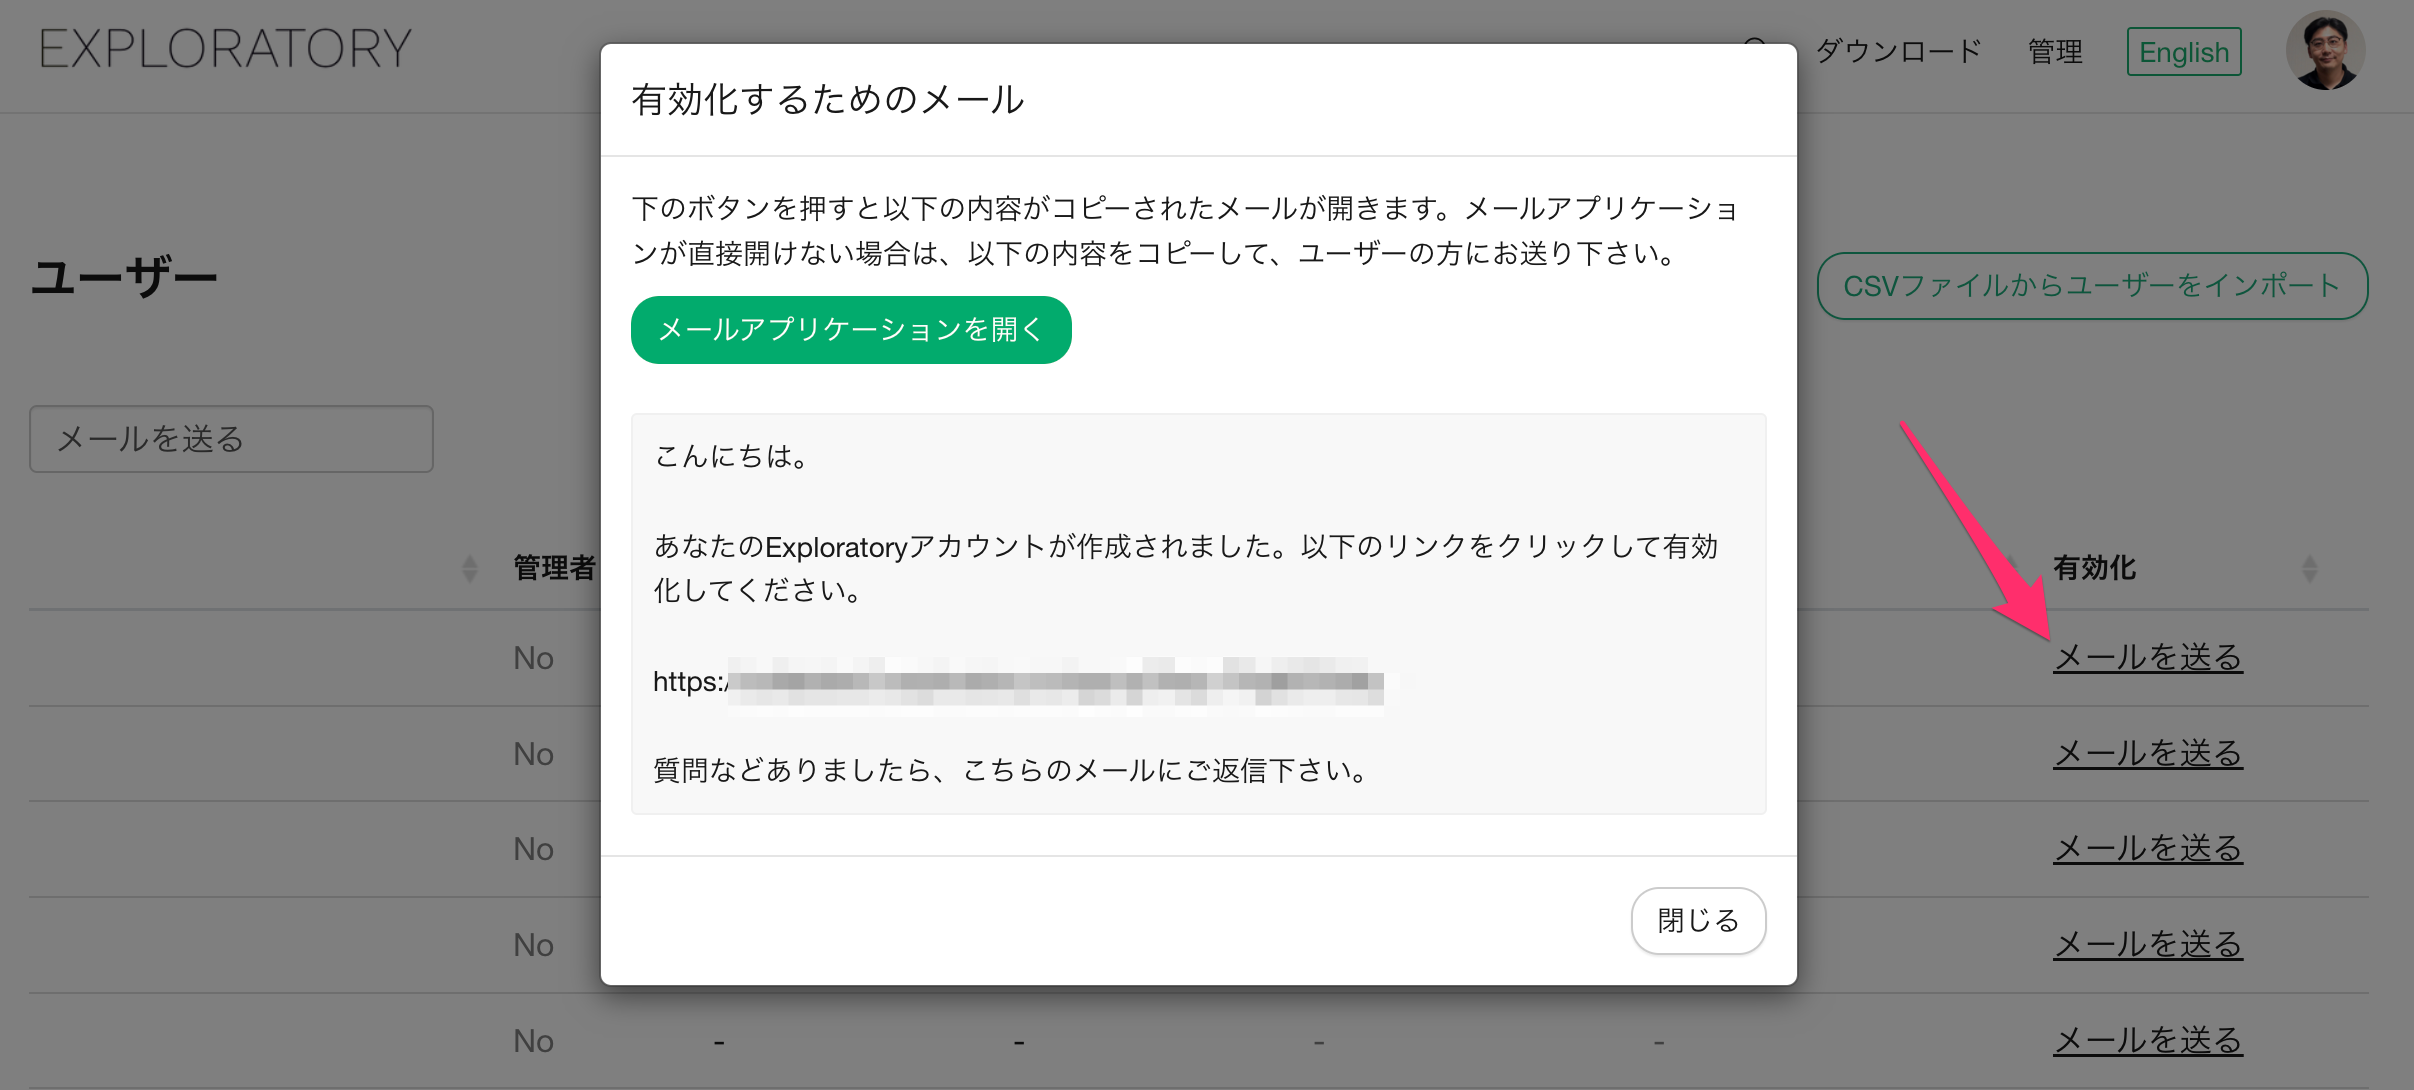The height and width of the screenshot is (1090, 2414).
Task: Click メールを送る link in first row
Action: click(2148, 657)
